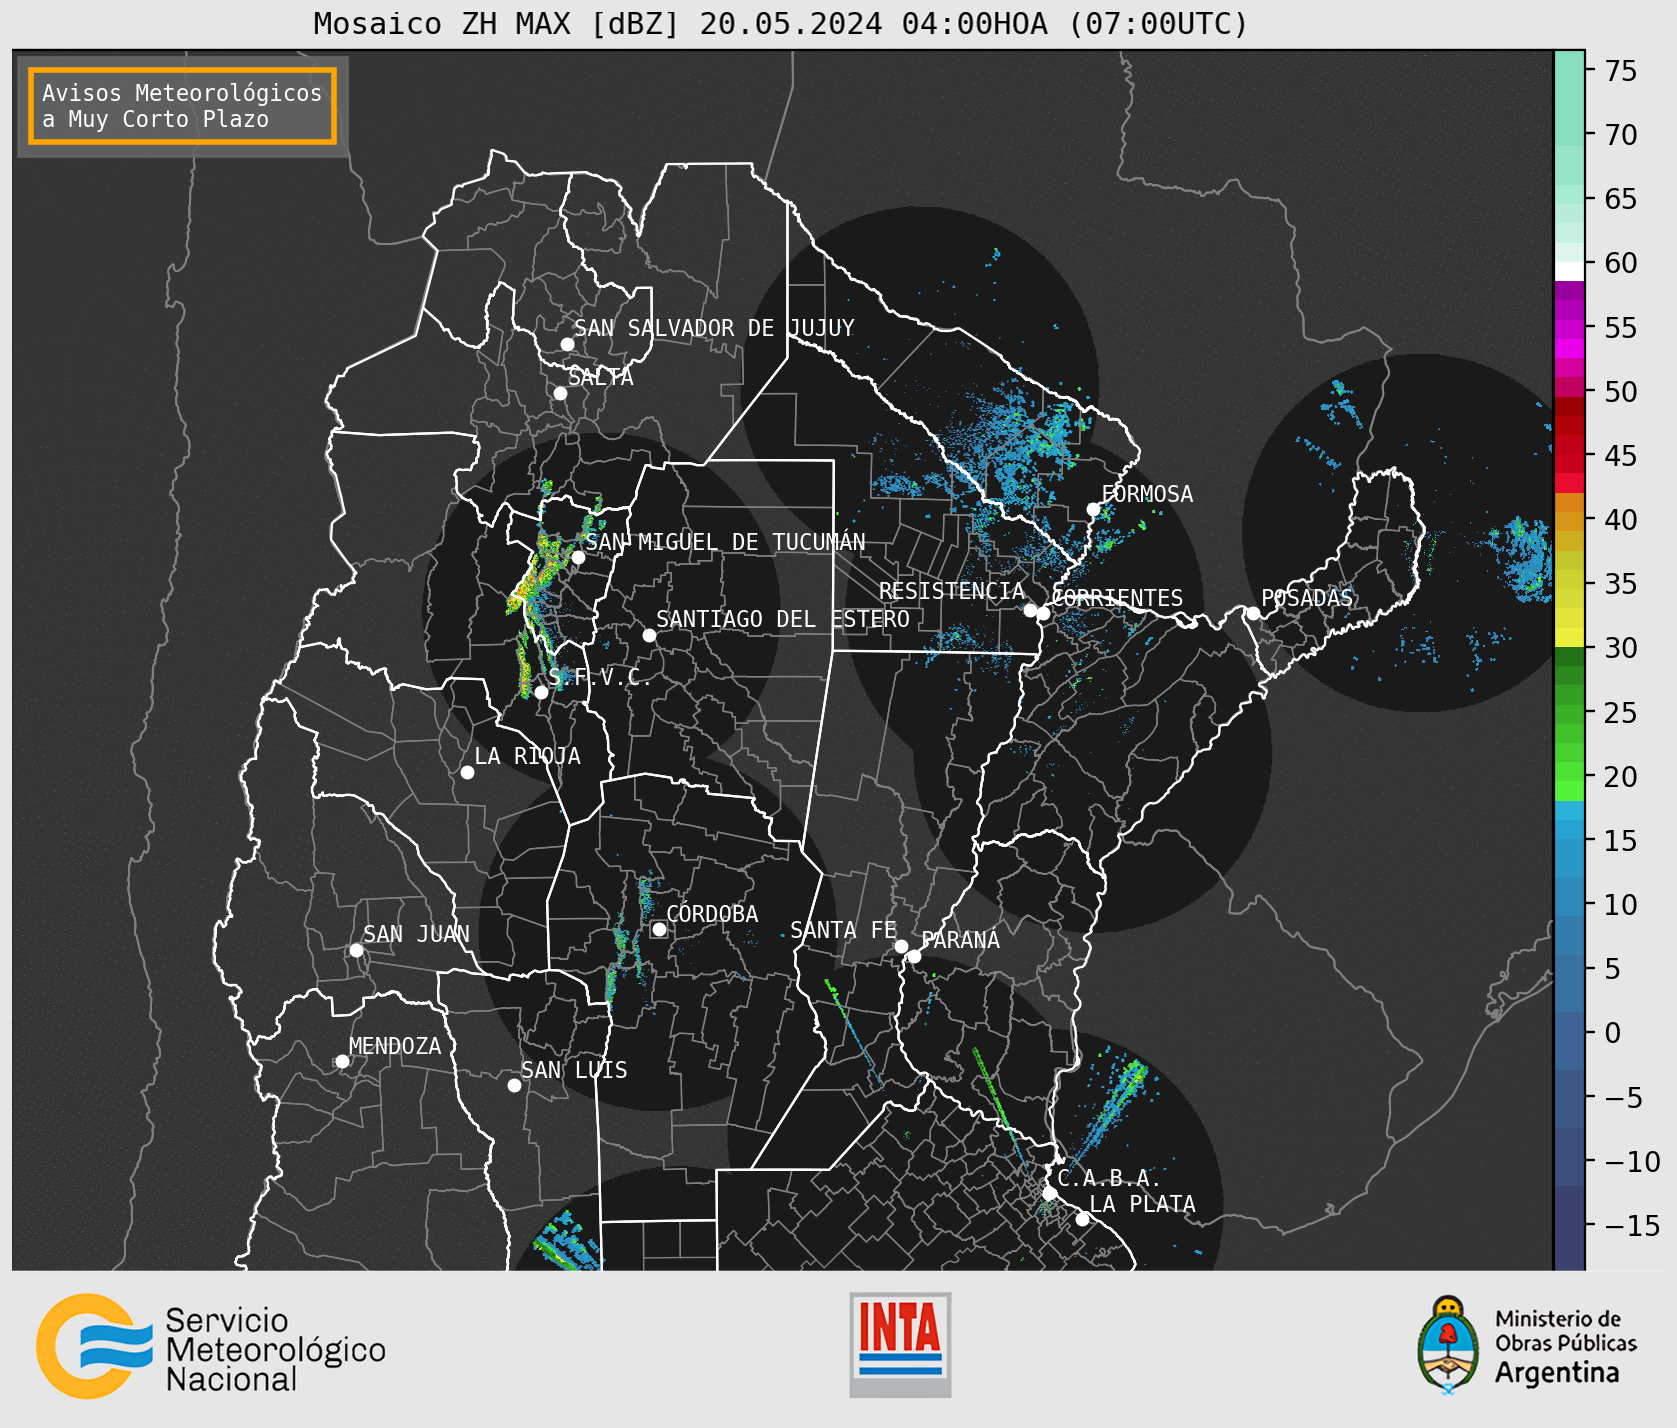Click the San Luis city marker
Image resolution: width=1677 pixels, height=1428 pixels.
coord(514,1085)
